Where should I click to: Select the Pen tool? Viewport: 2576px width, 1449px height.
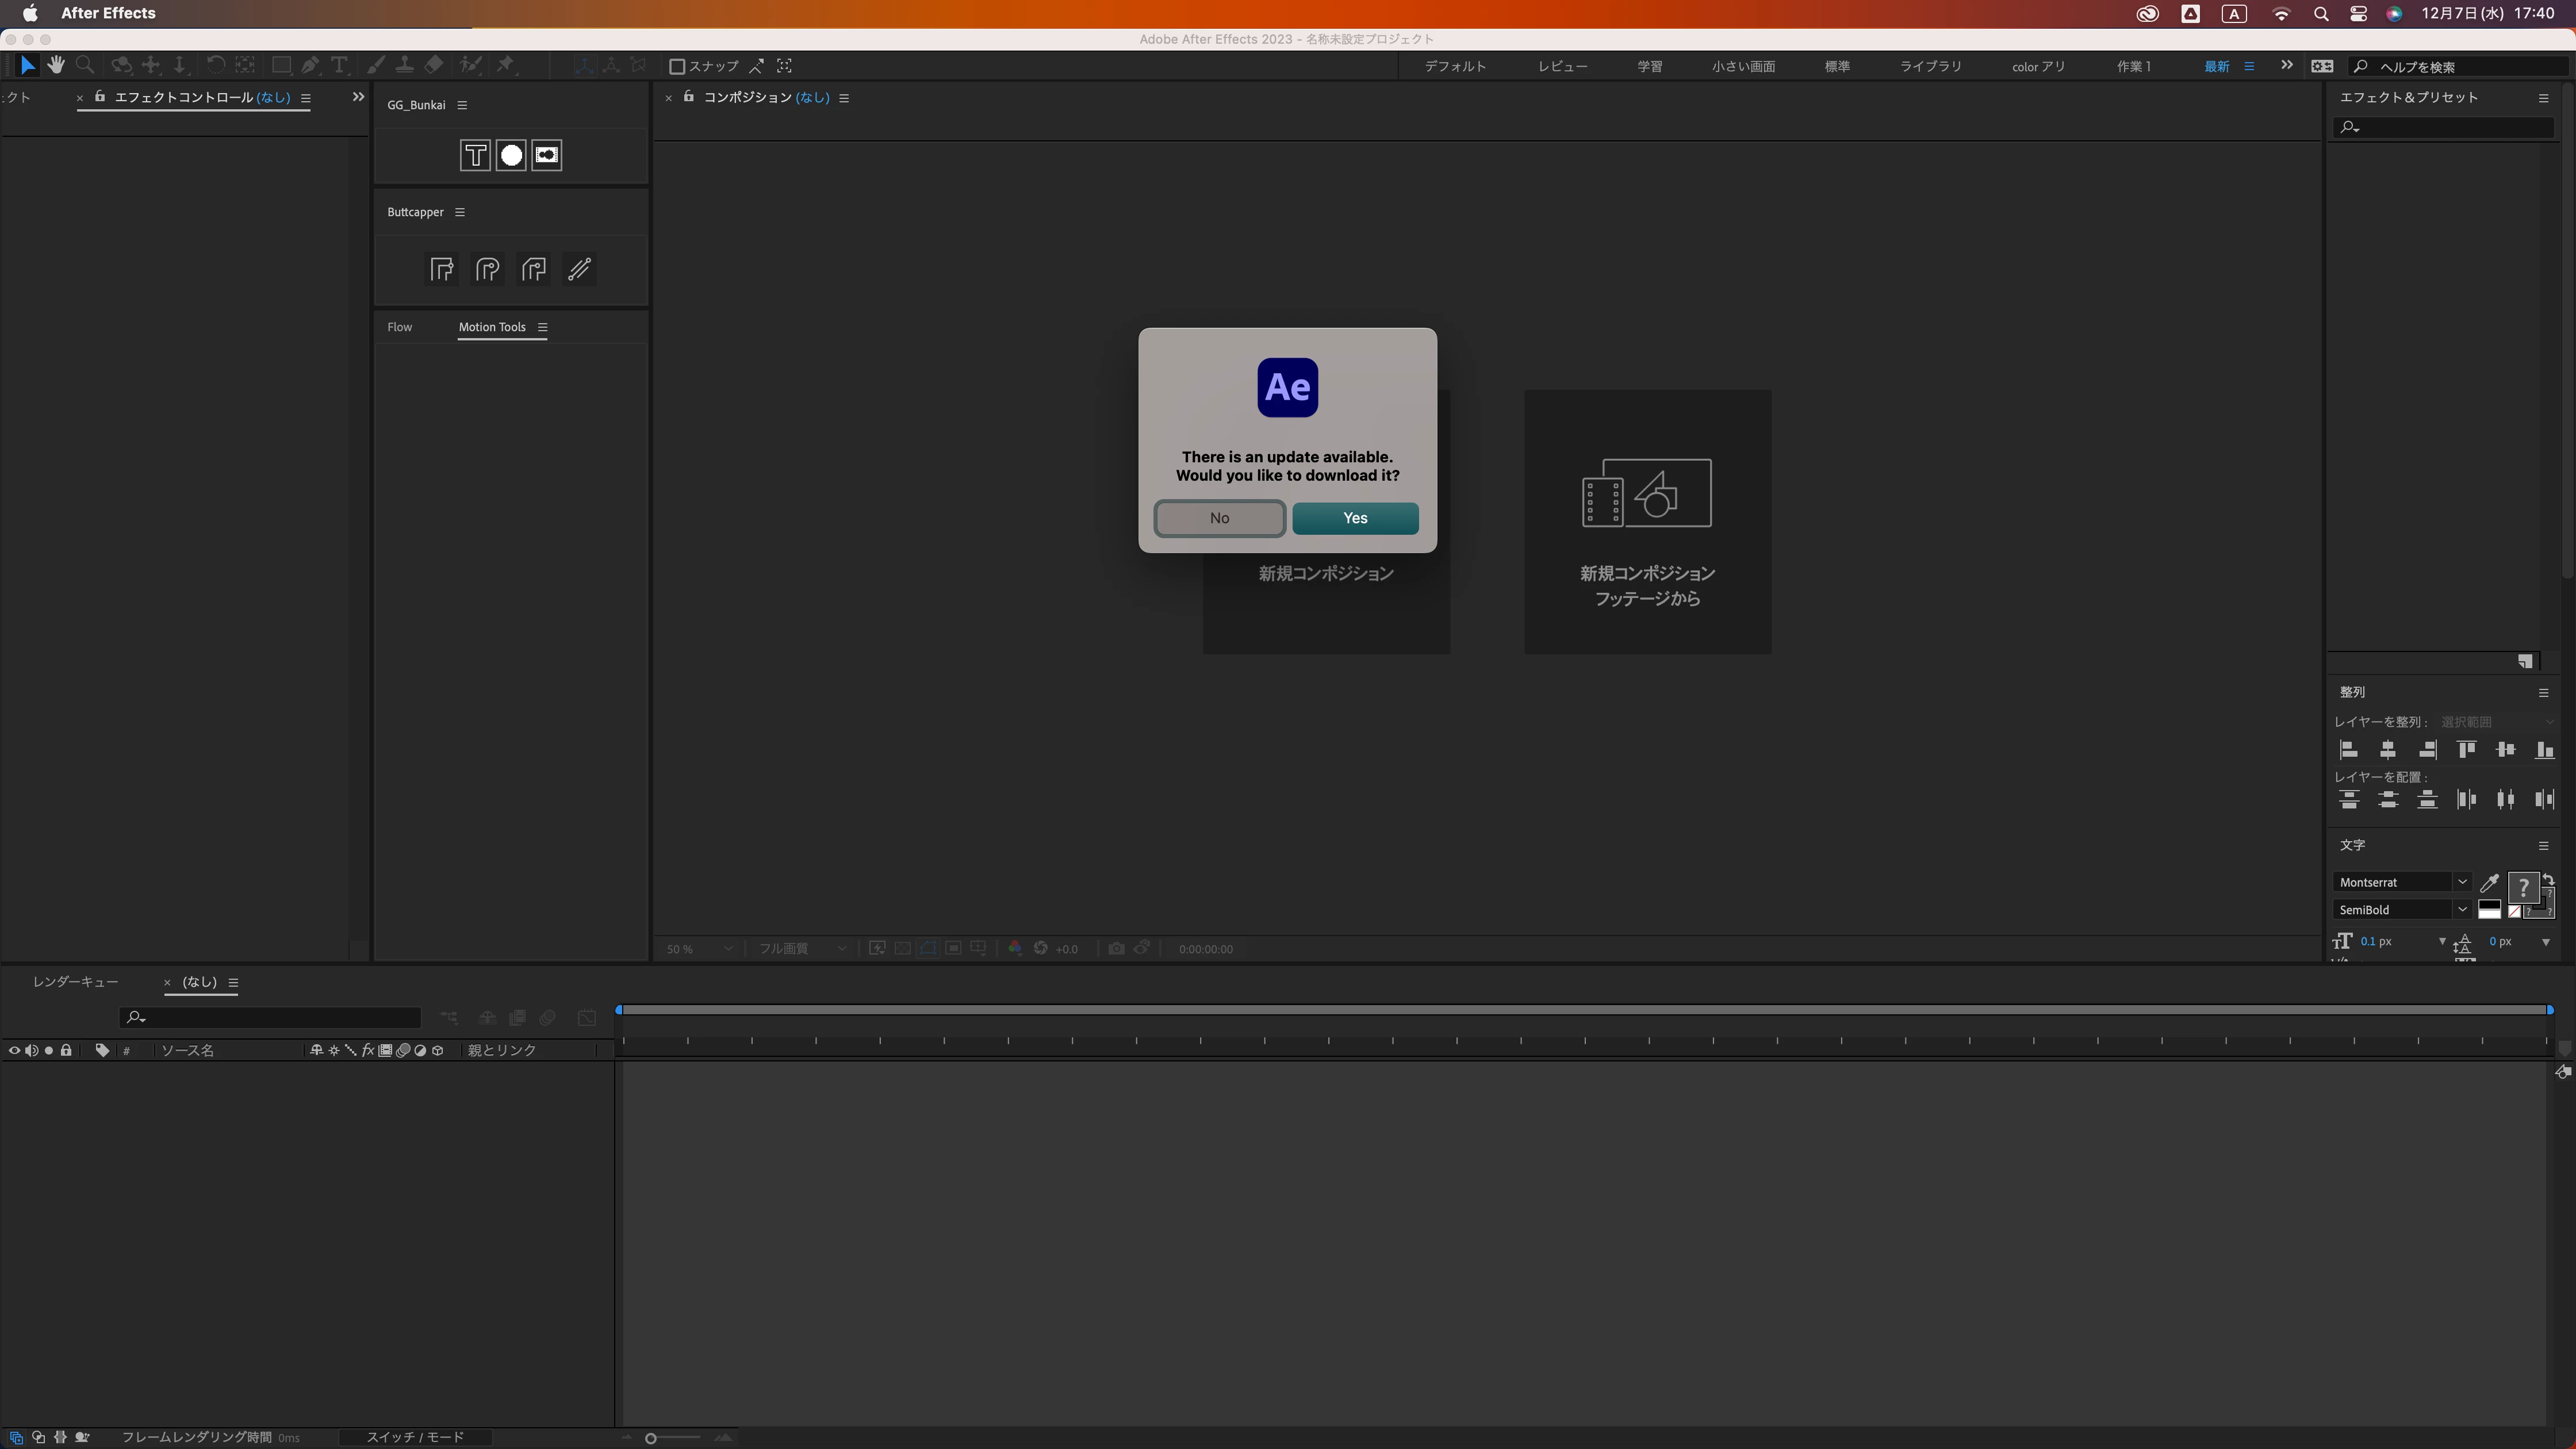(x=310, y=66)
